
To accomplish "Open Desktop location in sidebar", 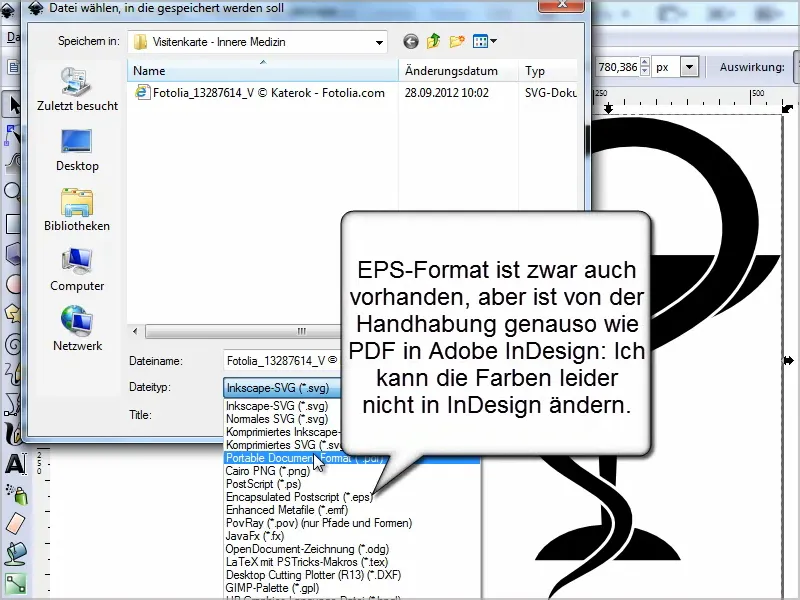I will 77,151.
